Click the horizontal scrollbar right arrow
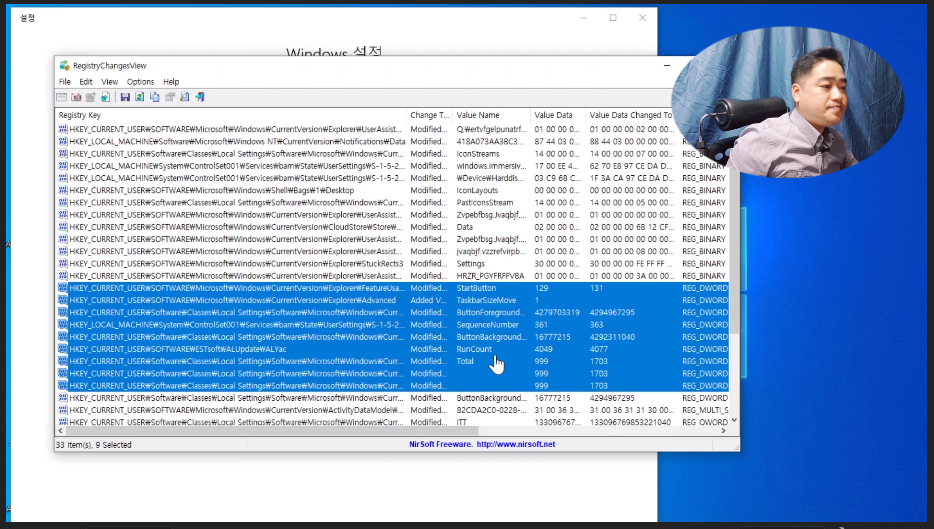Viewport: 934px width, 529px height. click(x=724, y=430)
